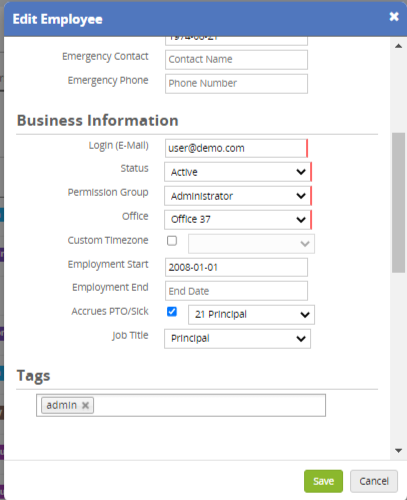This screenshot has height=500, width=407.
Task: Click the Employment Start date field
Action: pos(236,267)
